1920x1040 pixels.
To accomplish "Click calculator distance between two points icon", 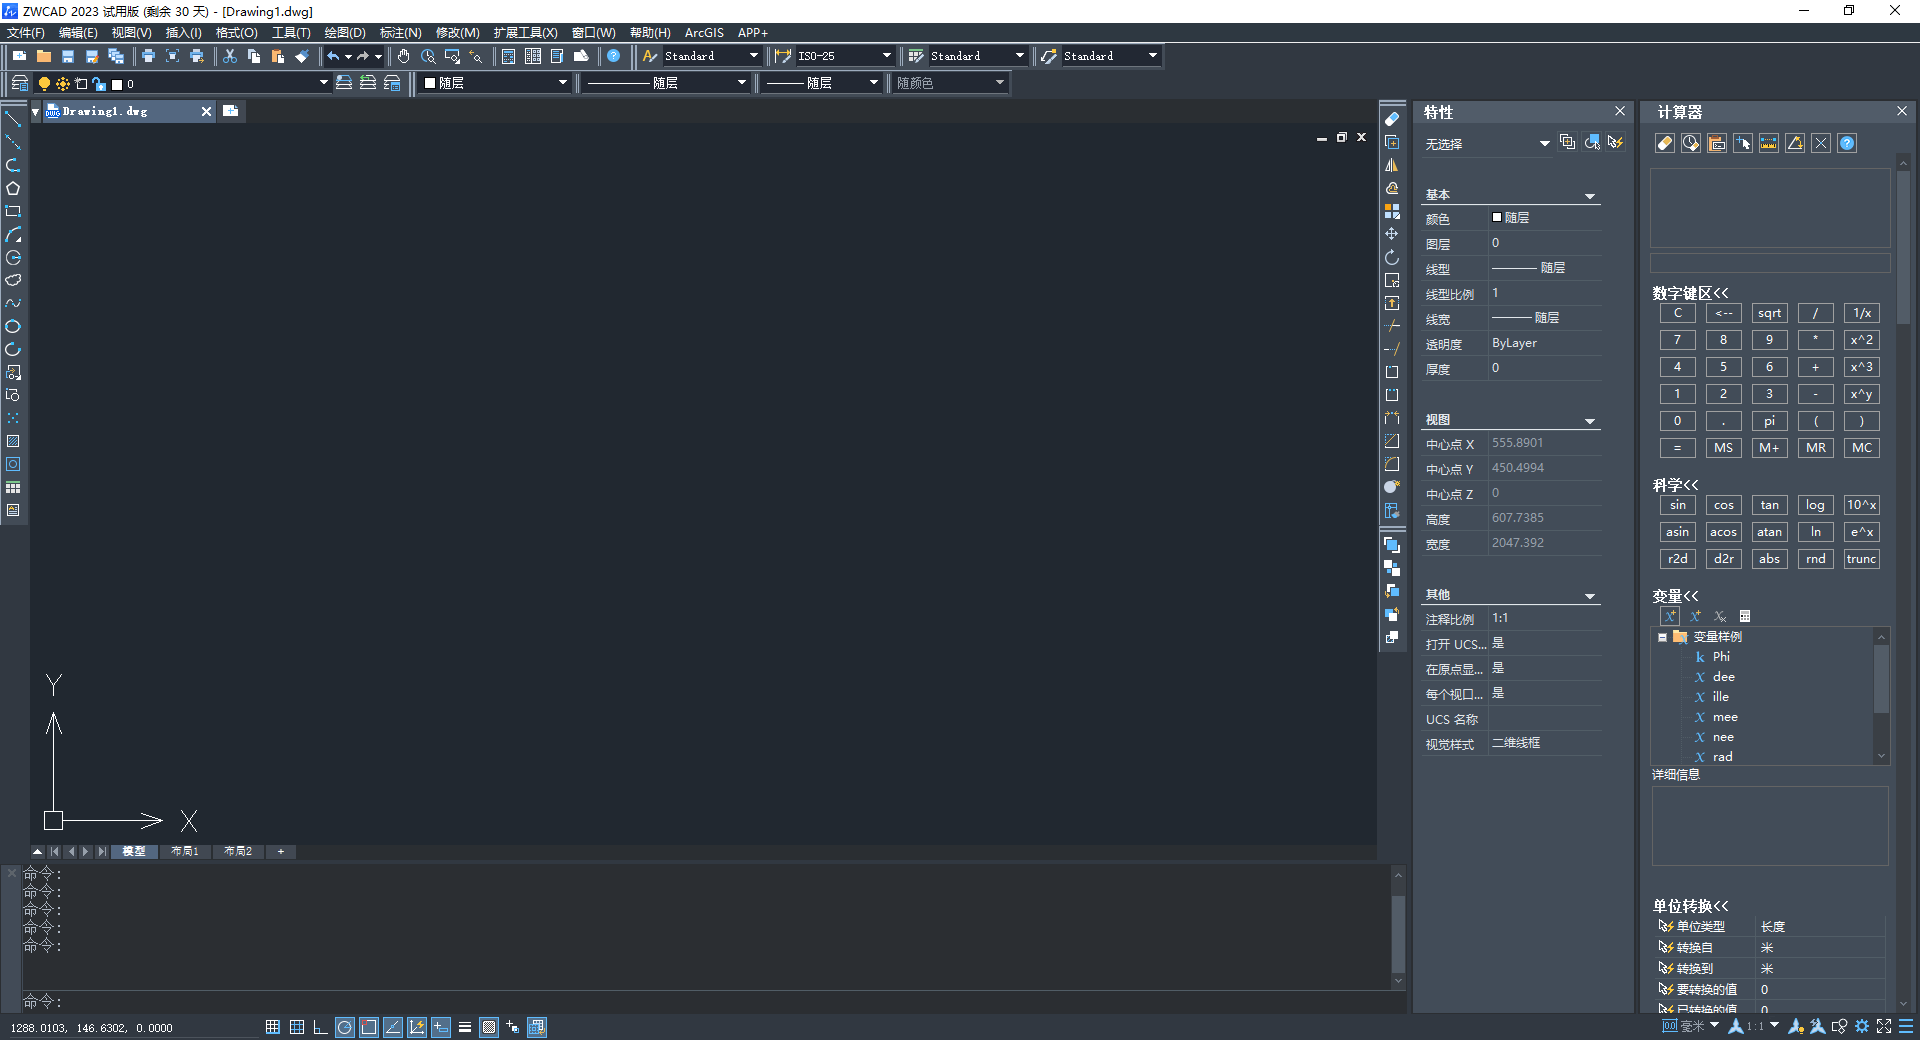I will coord(1769,143).
